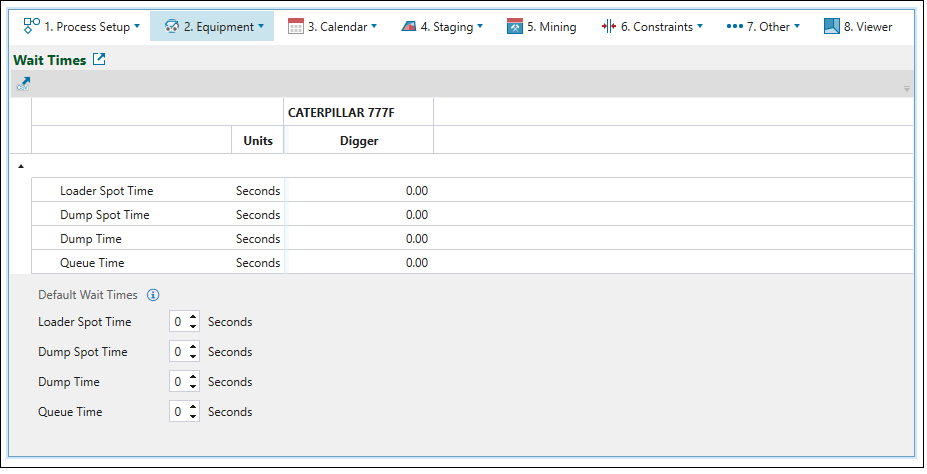The image size is (927, 474).
Task: Click the Constraints icon
Action: [x=608, y=27]
